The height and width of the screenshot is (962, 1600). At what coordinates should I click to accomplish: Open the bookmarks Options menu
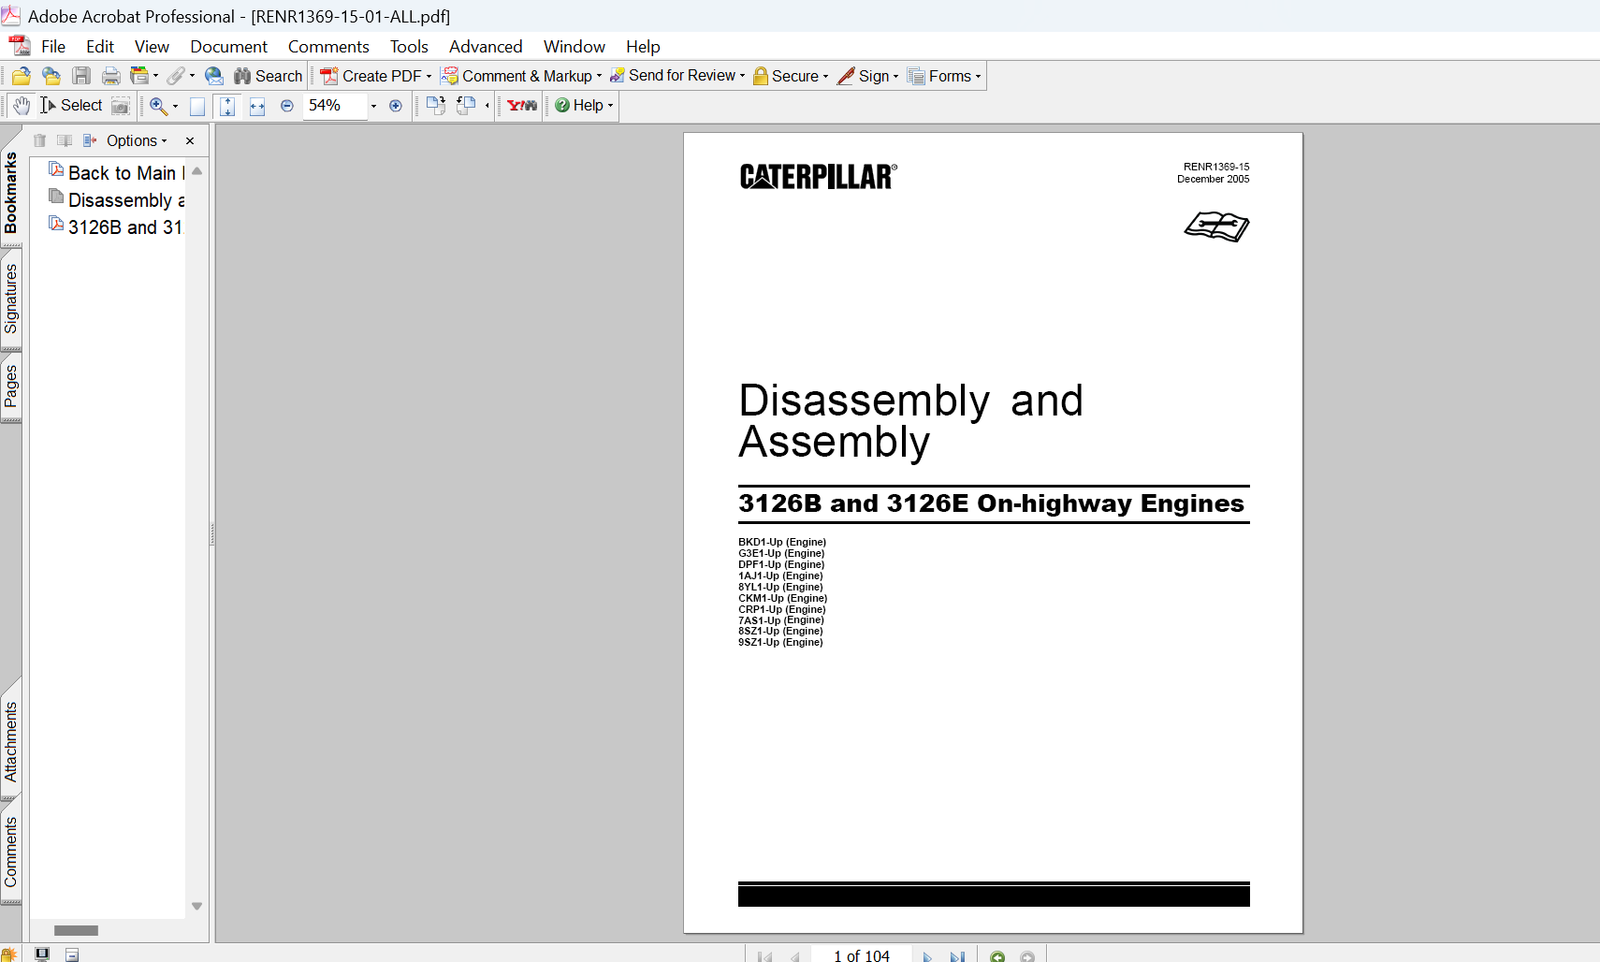pos(136,141)
